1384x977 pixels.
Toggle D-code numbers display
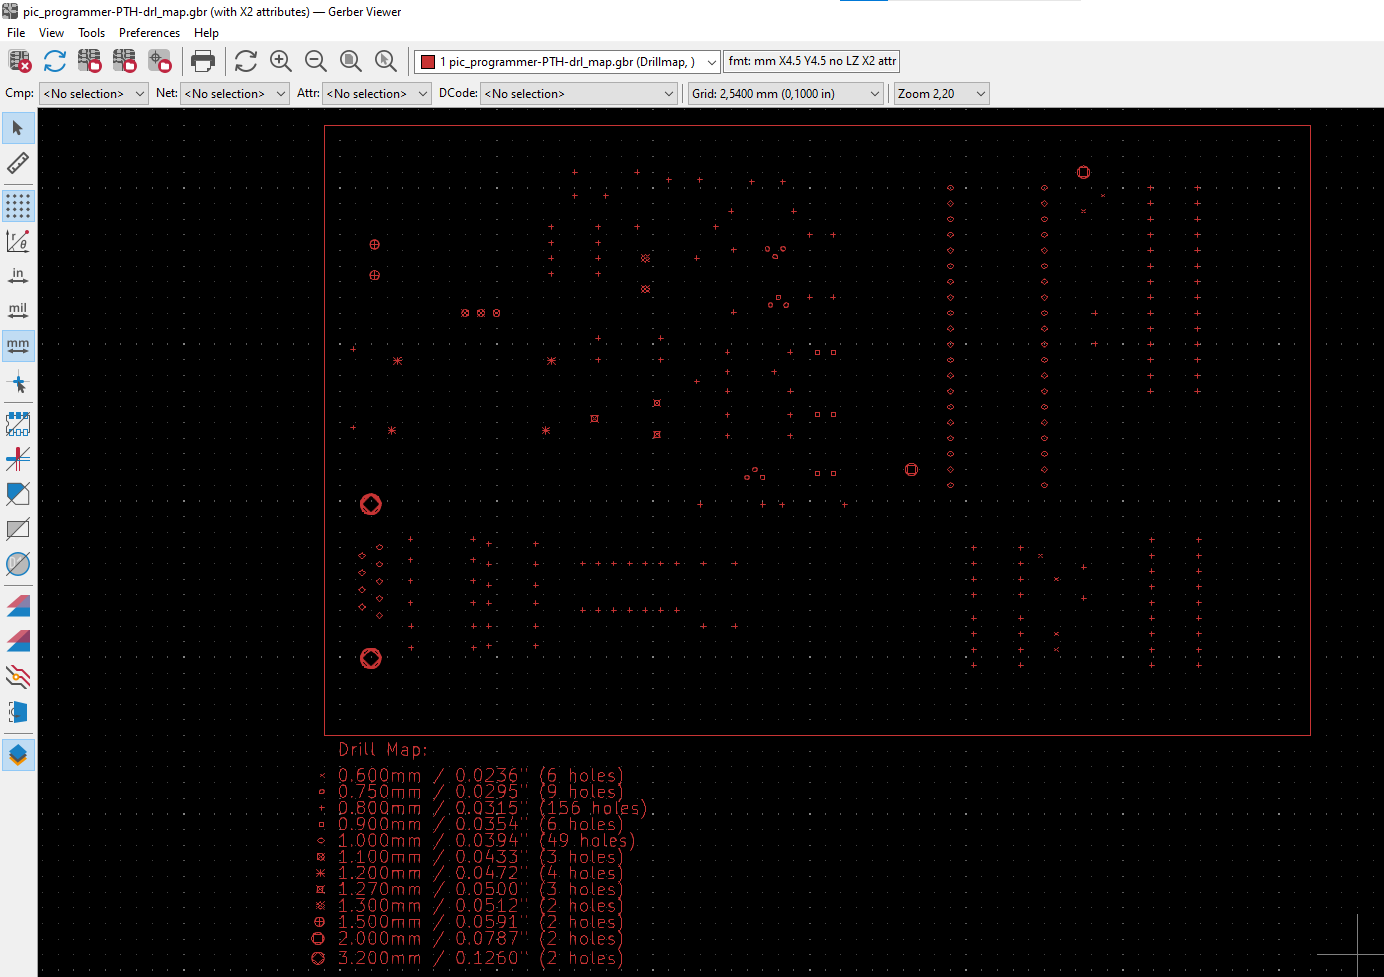tap(18, 564)
